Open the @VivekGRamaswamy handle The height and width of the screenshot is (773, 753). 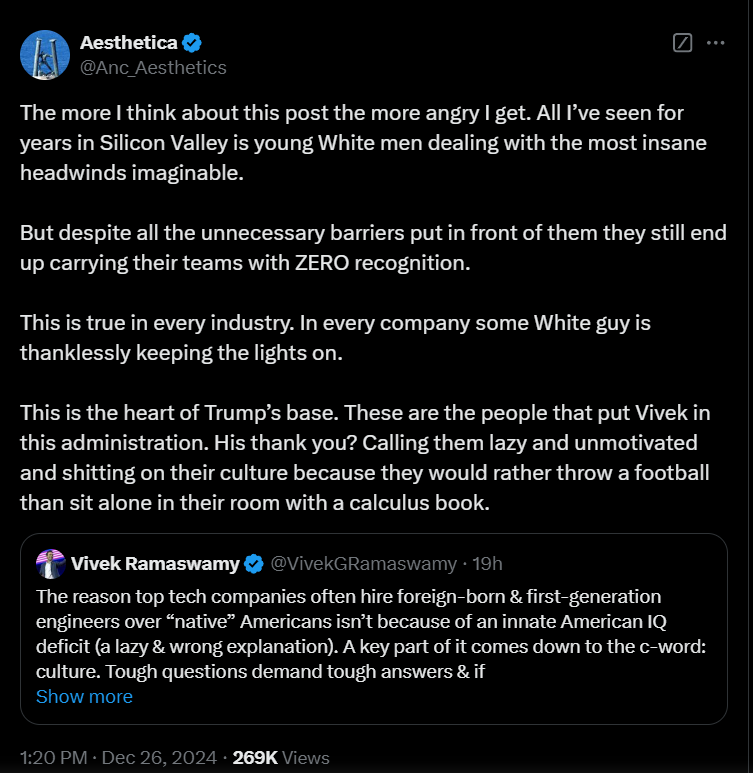pos(364,564)
